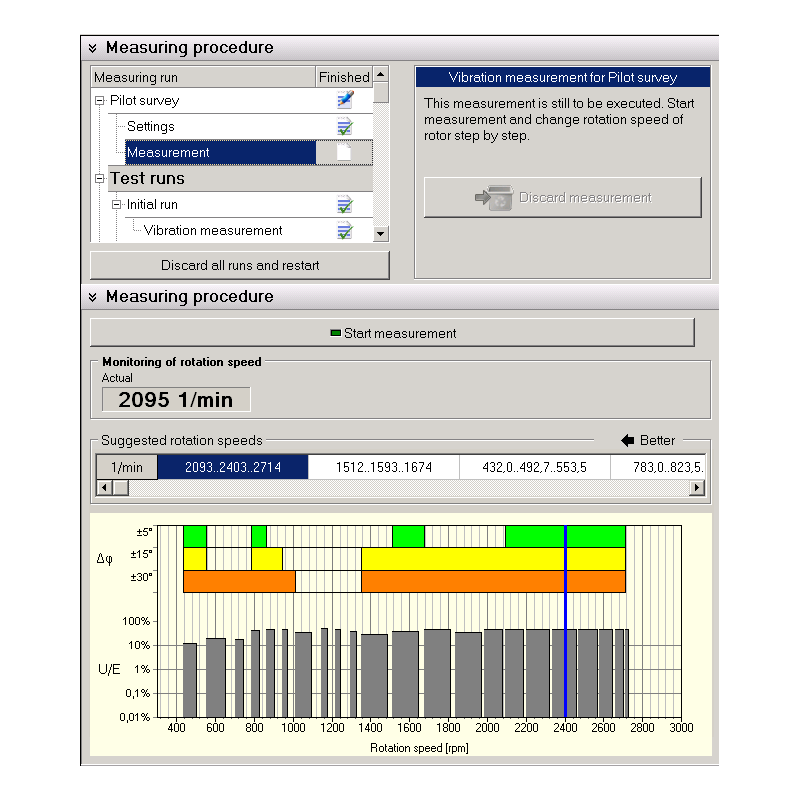Collapse the Test runs tree node
The image size is (800, 800).
tap(100, 179)
